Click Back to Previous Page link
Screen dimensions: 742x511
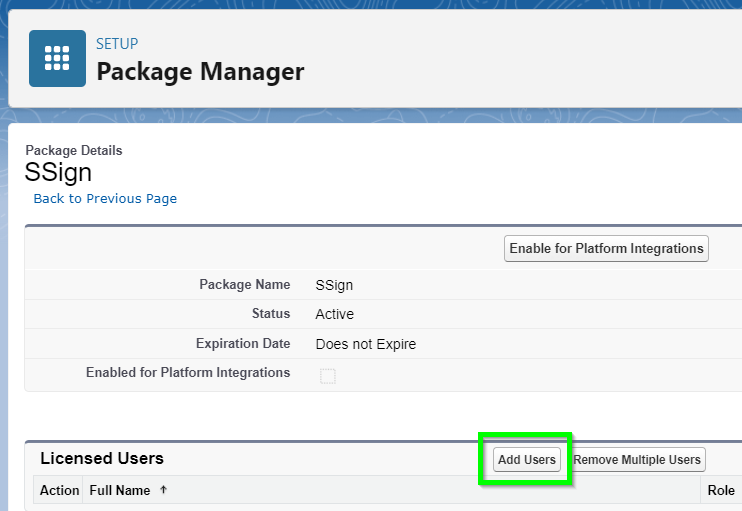point(105,198)
